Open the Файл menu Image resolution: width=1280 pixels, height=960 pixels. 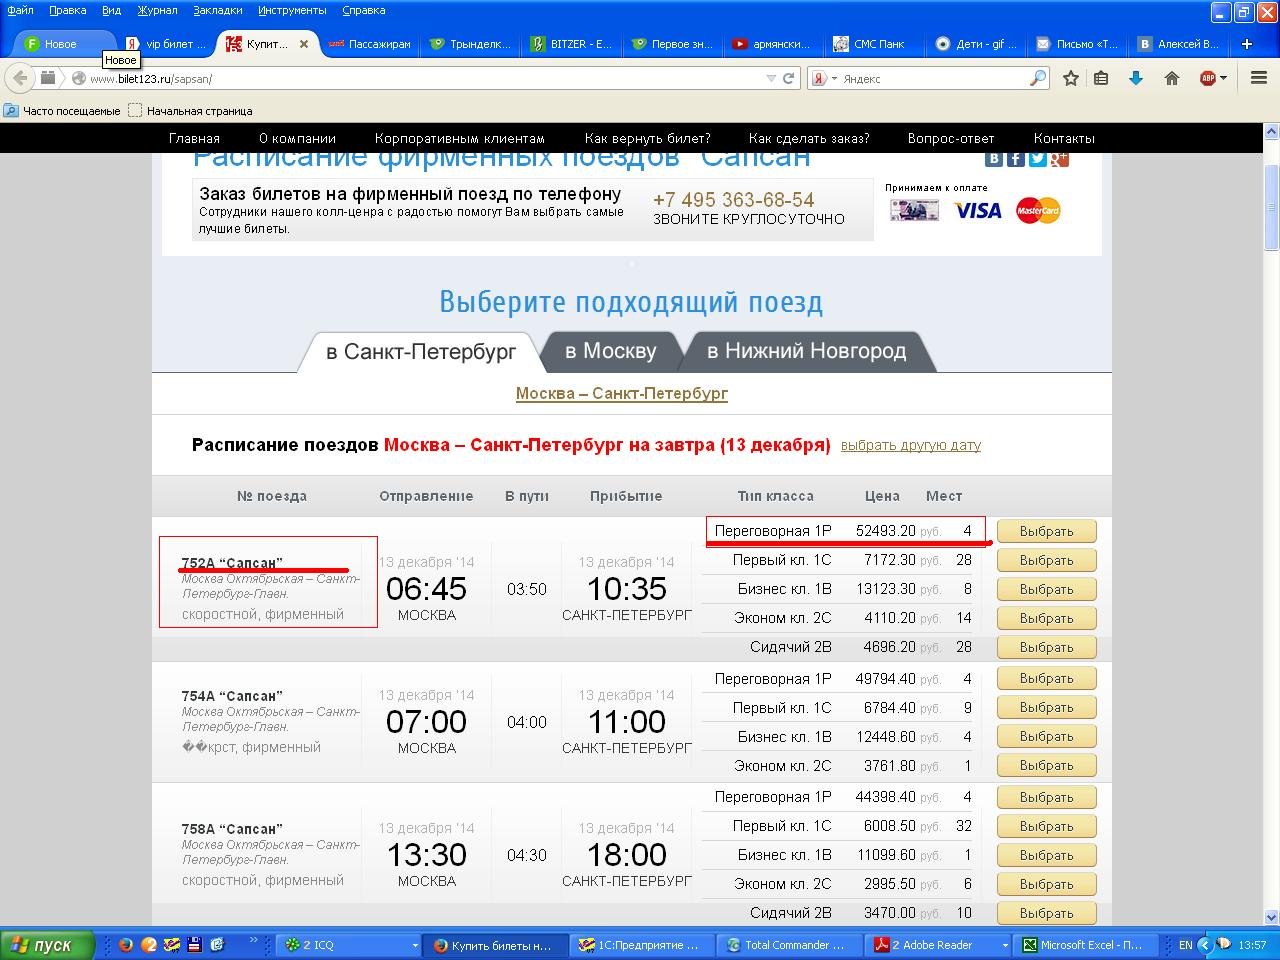(x=20, y=10)
